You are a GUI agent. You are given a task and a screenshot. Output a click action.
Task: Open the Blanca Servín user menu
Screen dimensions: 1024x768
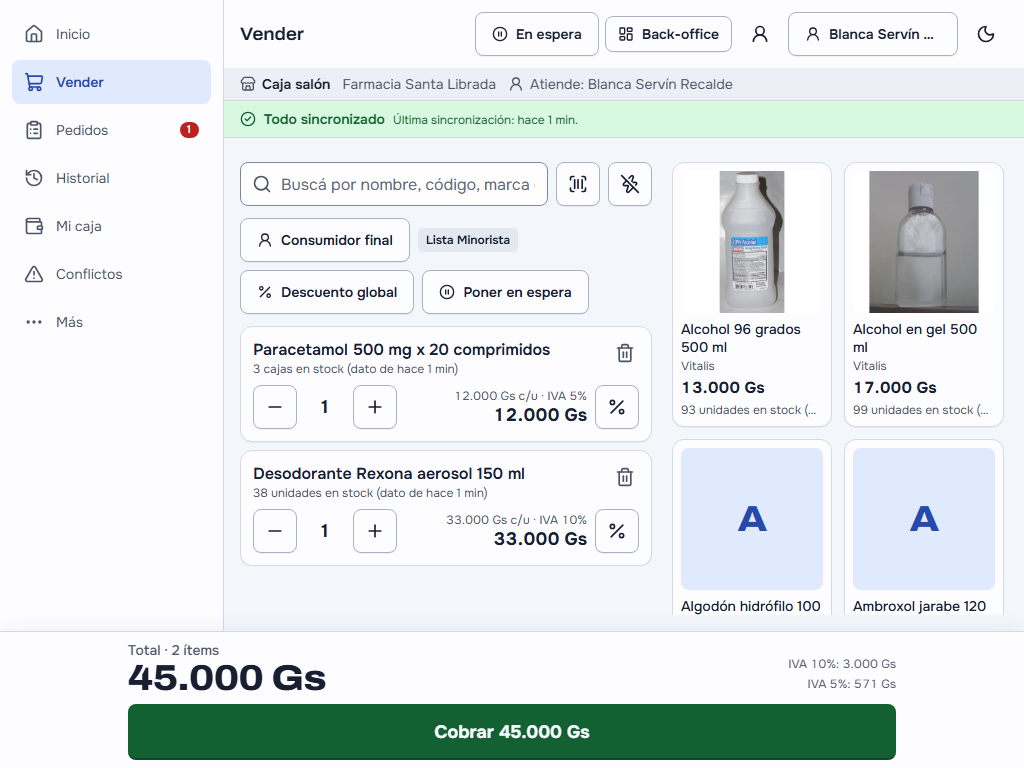tap(872, 34)
